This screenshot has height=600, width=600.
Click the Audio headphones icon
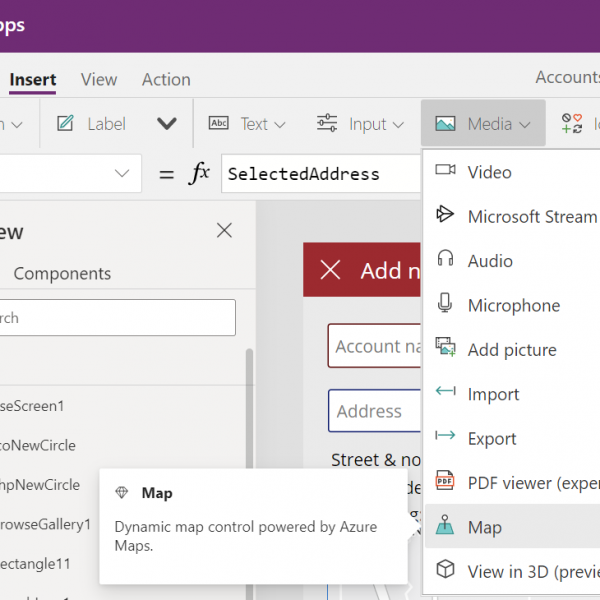[x=445, y=258]
